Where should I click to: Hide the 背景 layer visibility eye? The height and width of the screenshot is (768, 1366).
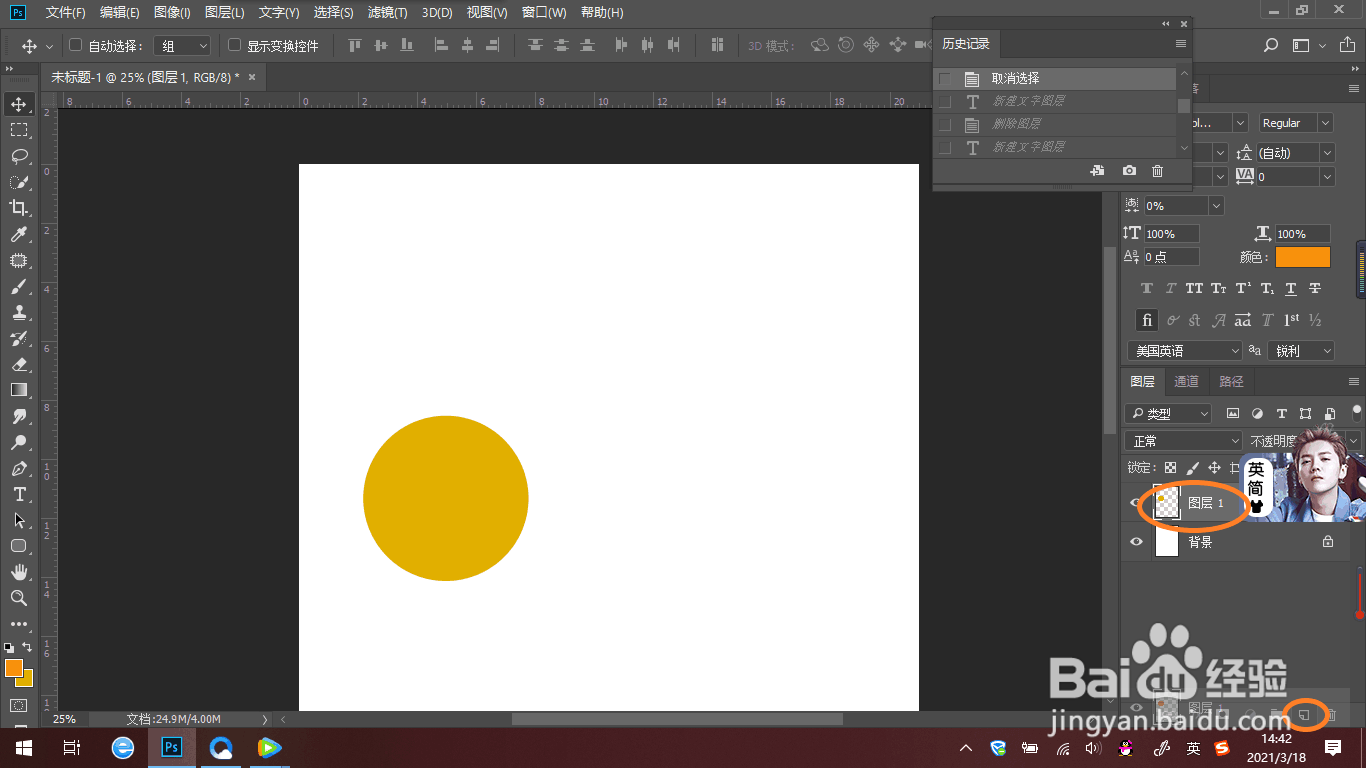tap(1136, 542)
